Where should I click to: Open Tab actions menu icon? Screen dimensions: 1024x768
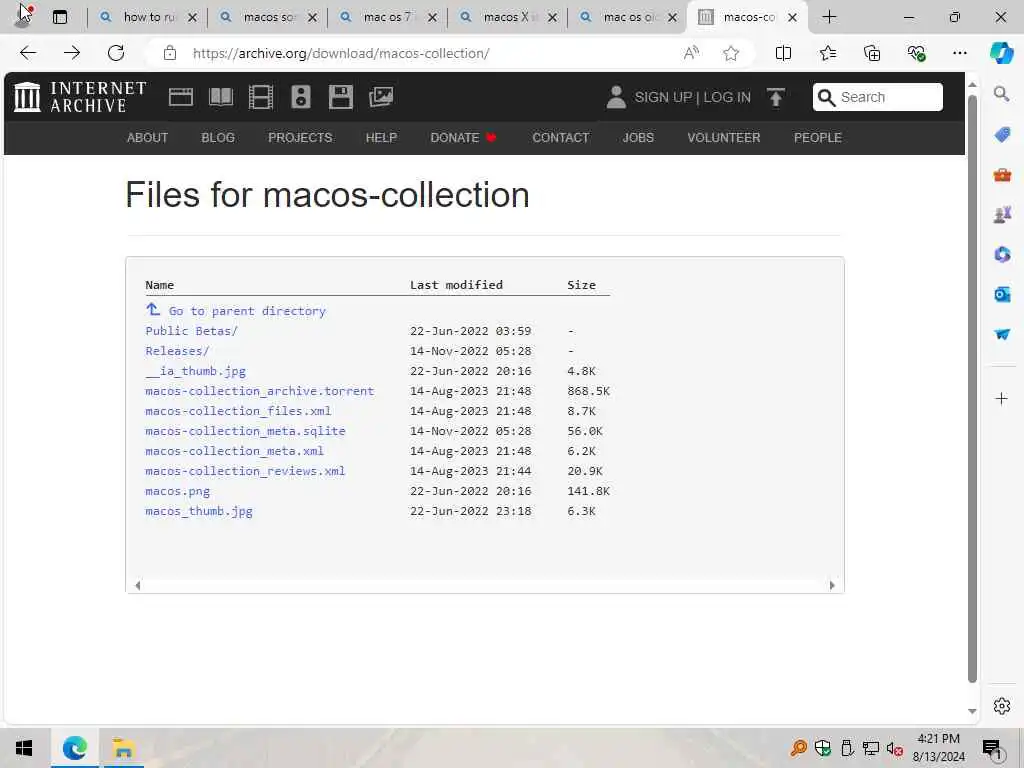click(59, 17)
